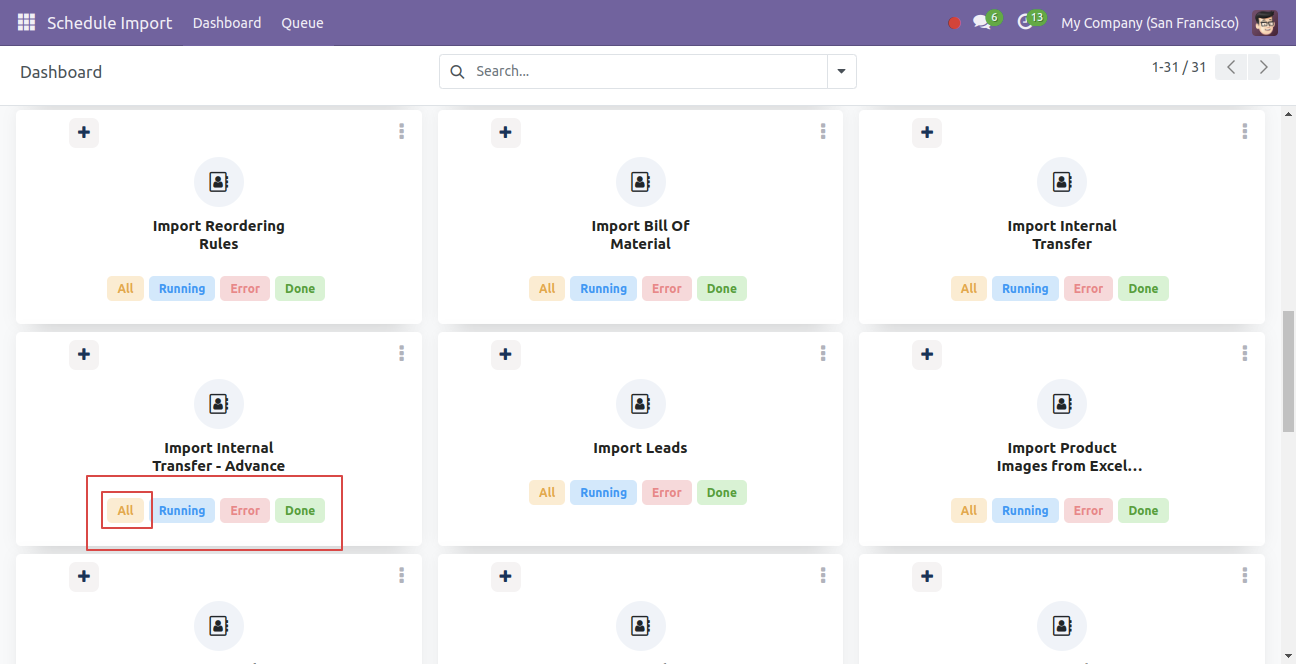1296x664 pixels.
Task: Go to previous page arrow
Action: pos(1231,67)
